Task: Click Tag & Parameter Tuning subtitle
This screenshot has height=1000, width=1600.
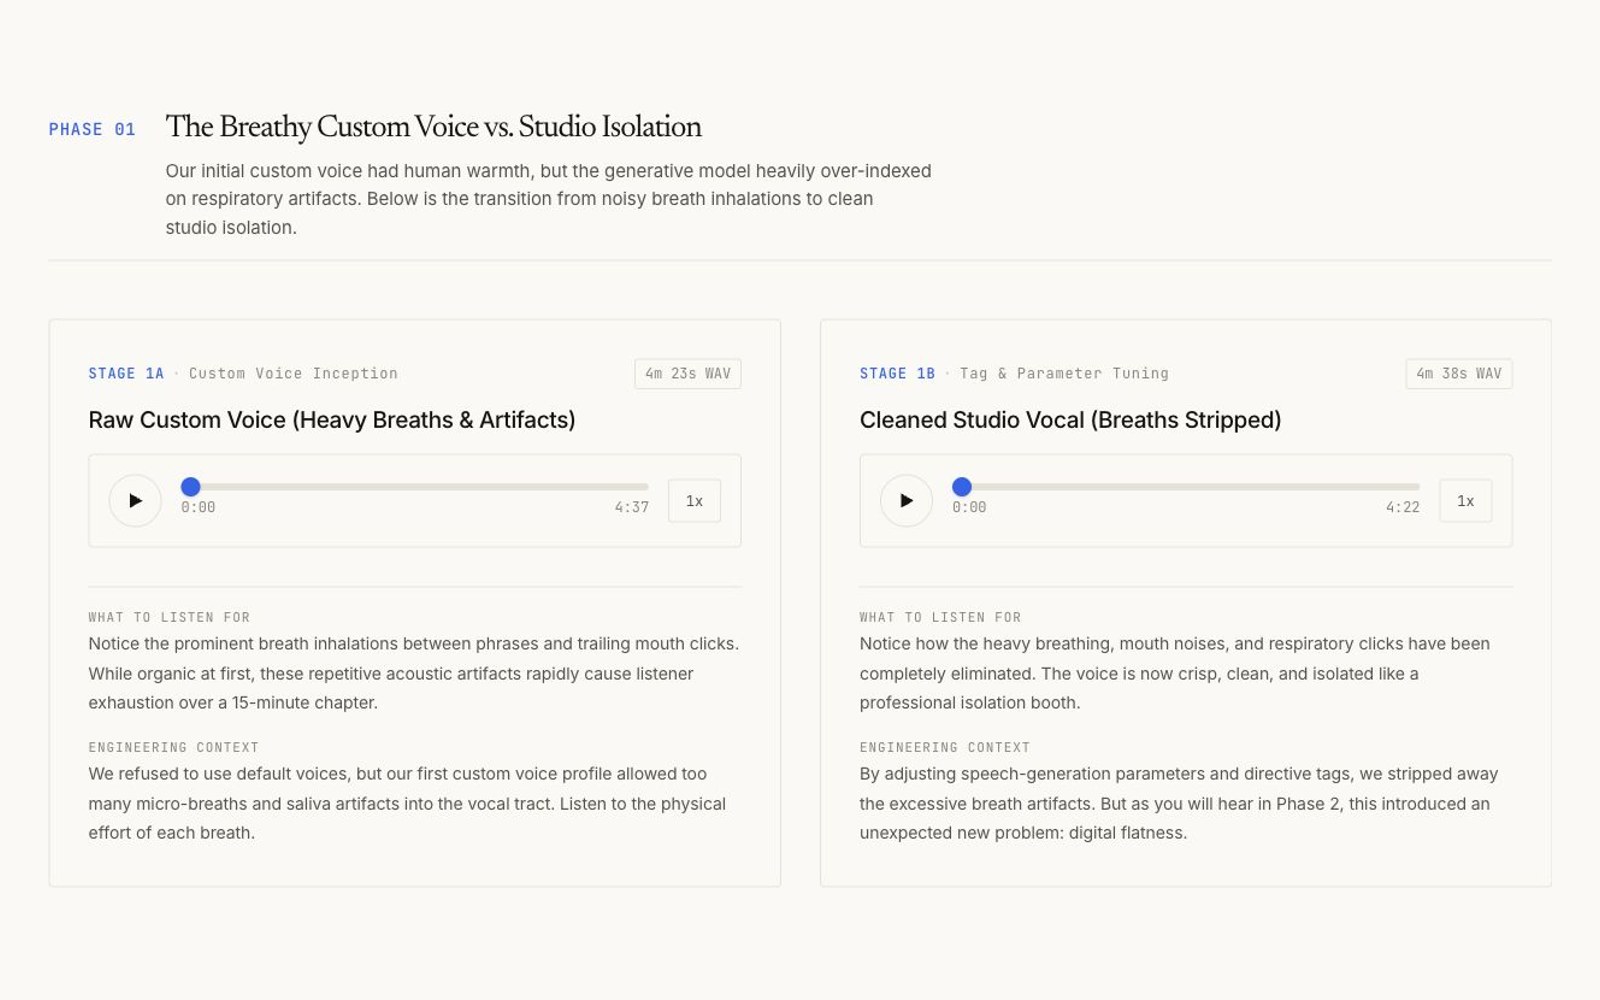Action: [x=1064, y=374]
